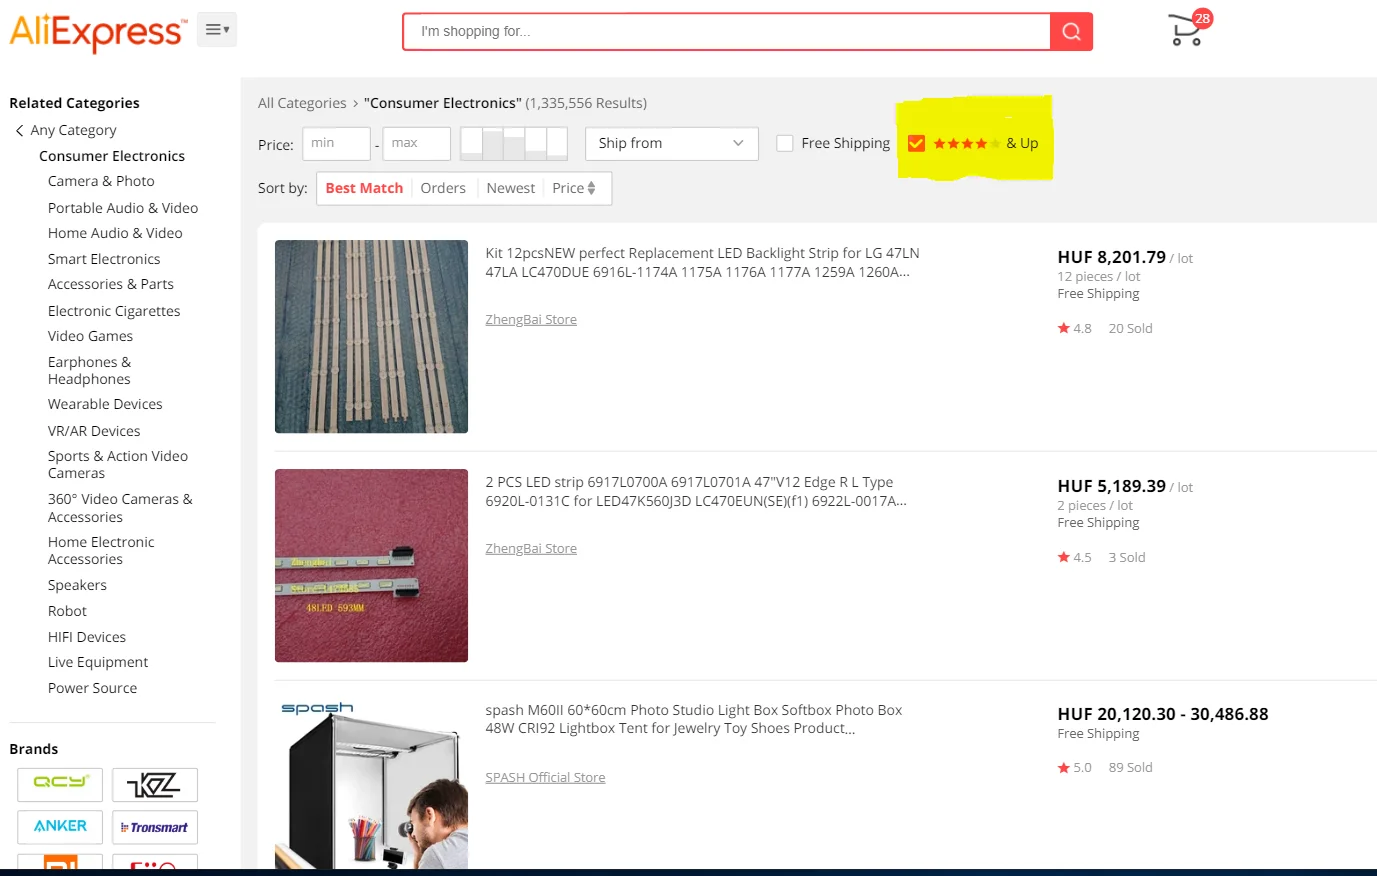The image size is (1377, 876).
Task: Sort results by Newest
Action: pyautogui.click(x=510, y=188)
